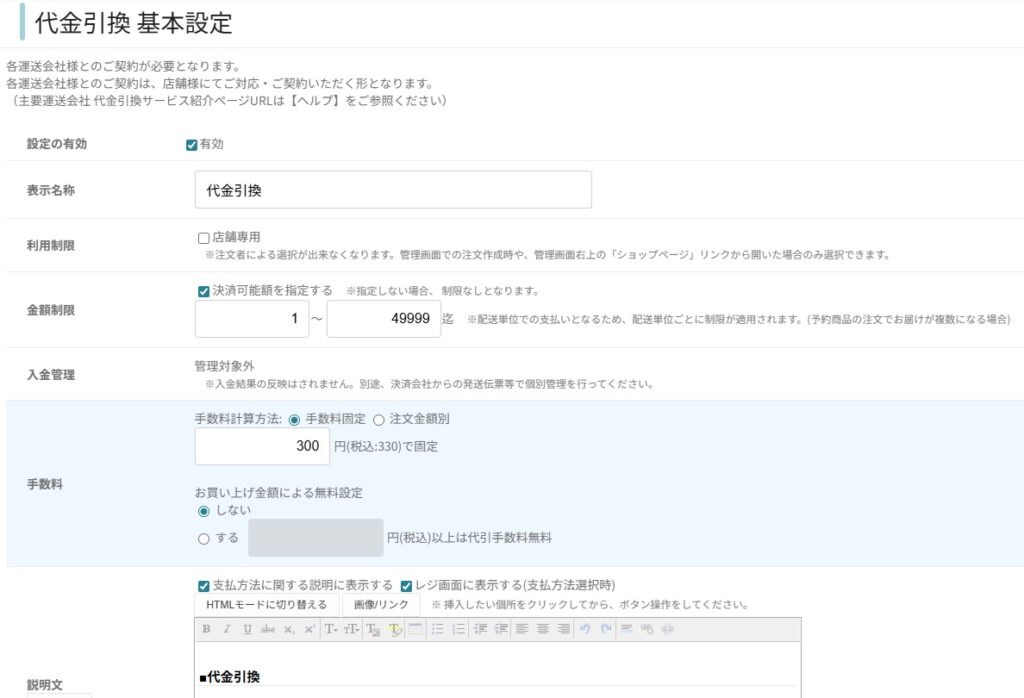Click the strikethrough icon in the editor

pos(268,629)
